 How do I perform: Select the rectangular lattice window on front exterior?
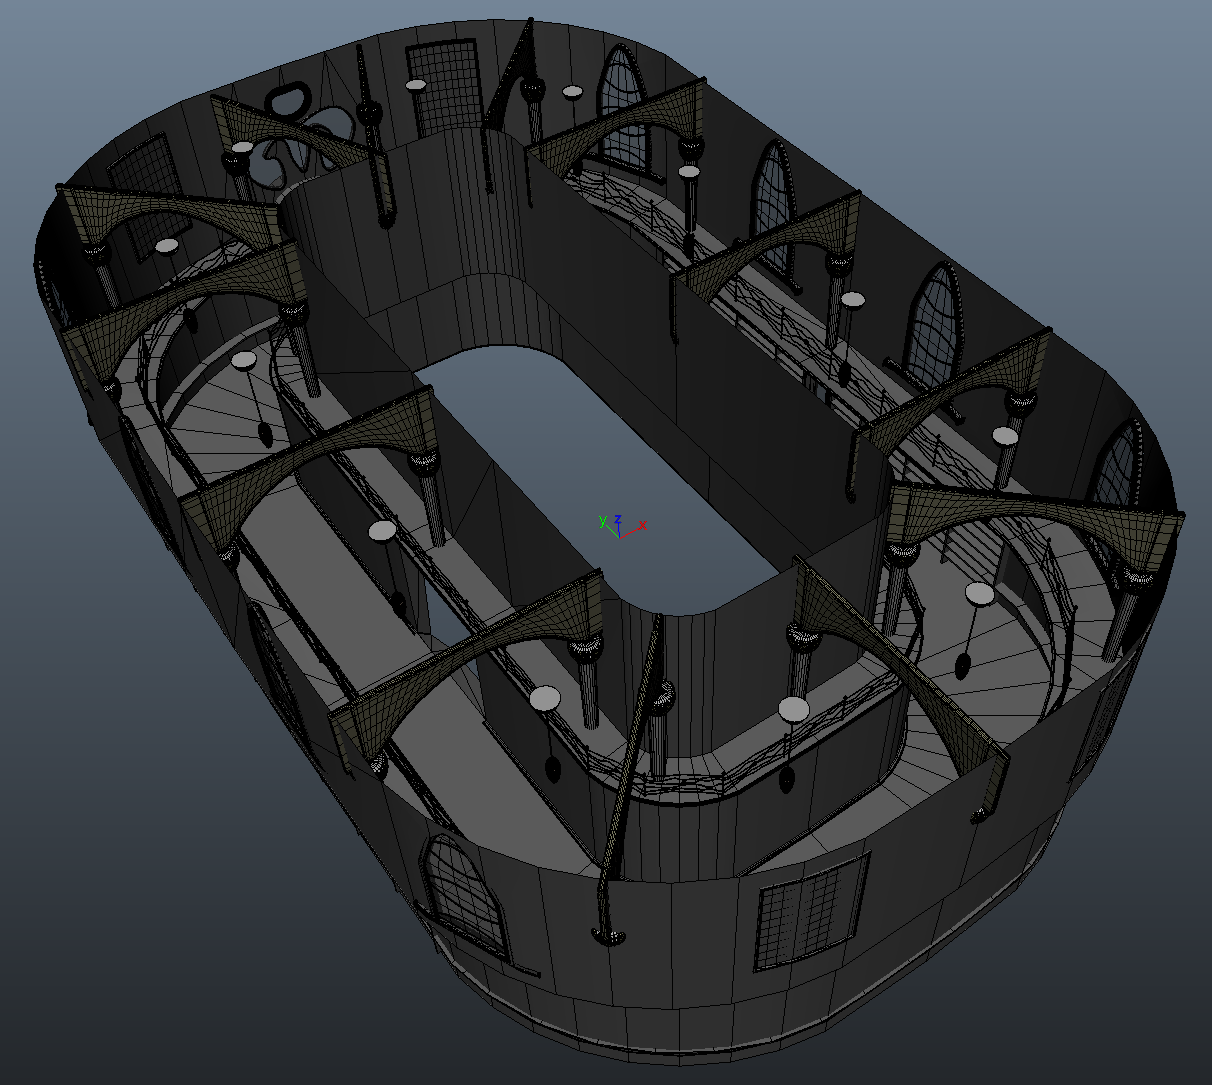click(x=809, y=912)
